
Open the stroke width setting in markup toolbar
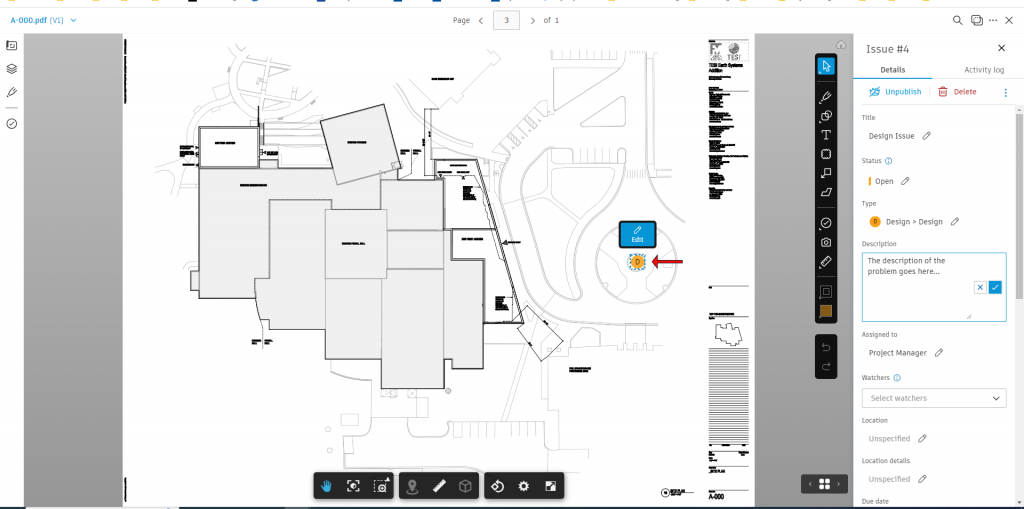[x=826, y=292]
